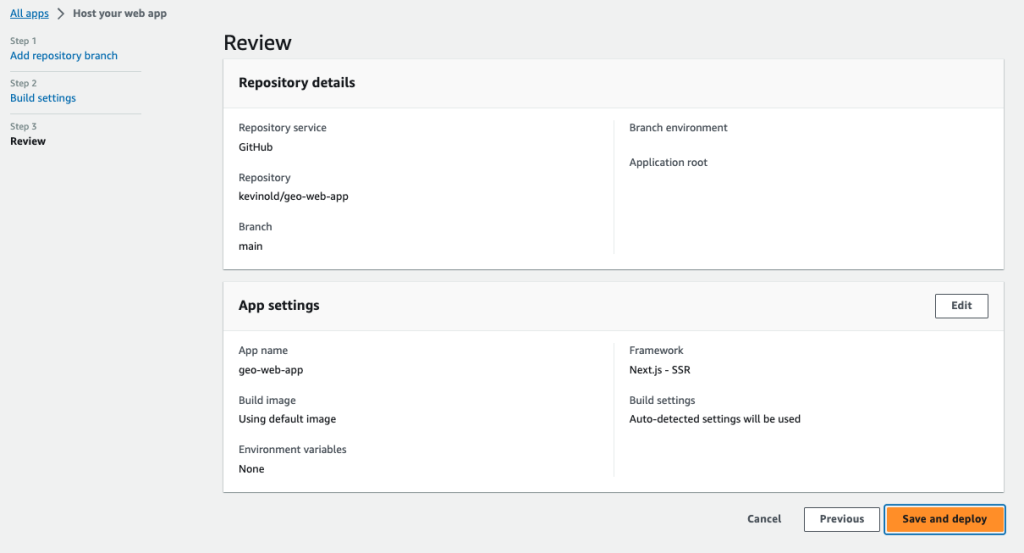Click the Next.js - SSR framework value
This screenshot has height=553, width=1024.
660,370
